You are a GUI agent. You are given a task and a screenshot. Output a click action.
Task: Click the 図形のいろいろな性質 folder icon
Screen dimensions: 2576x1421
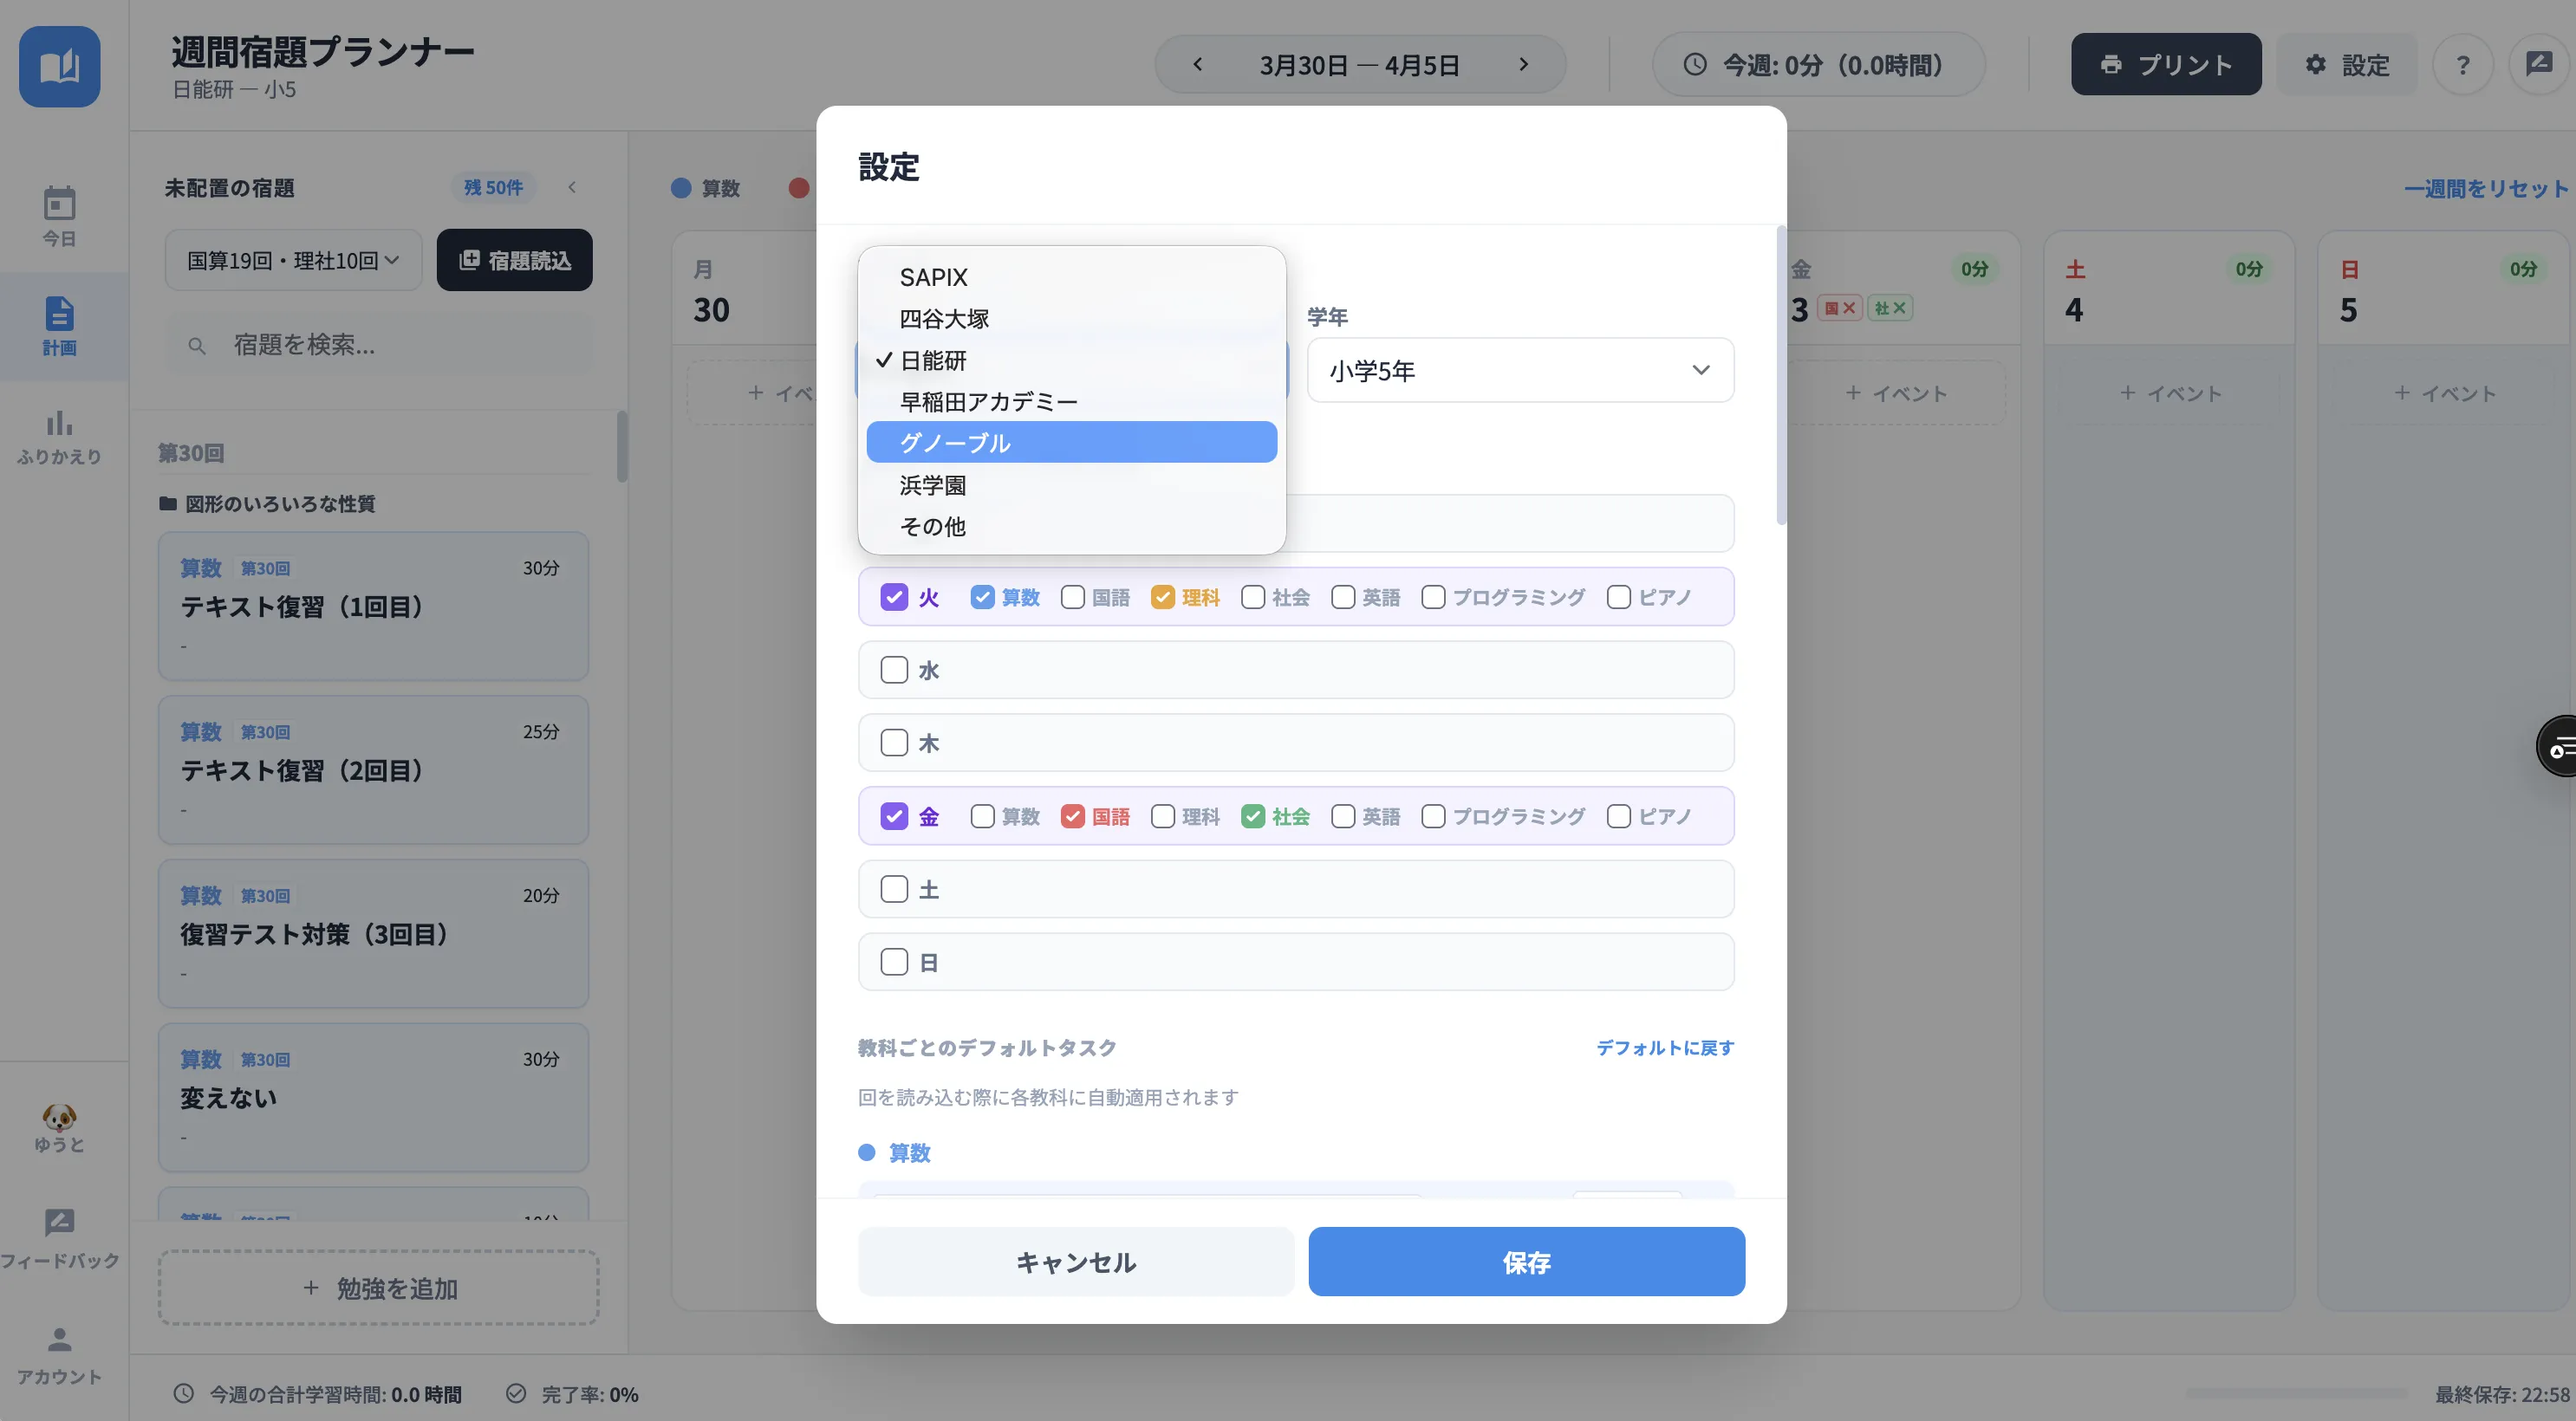(168, 504)
